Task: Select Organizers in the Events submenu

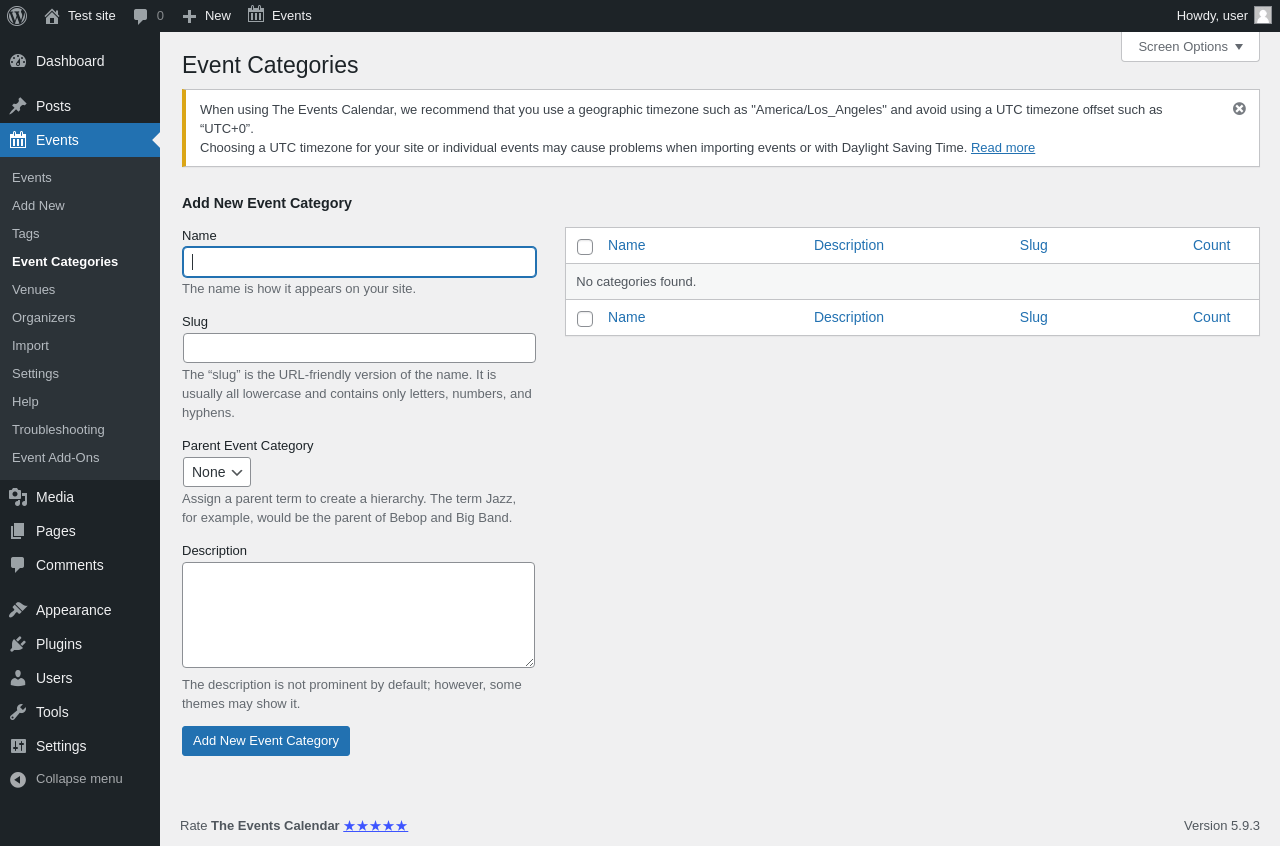Action: (44, 317)
